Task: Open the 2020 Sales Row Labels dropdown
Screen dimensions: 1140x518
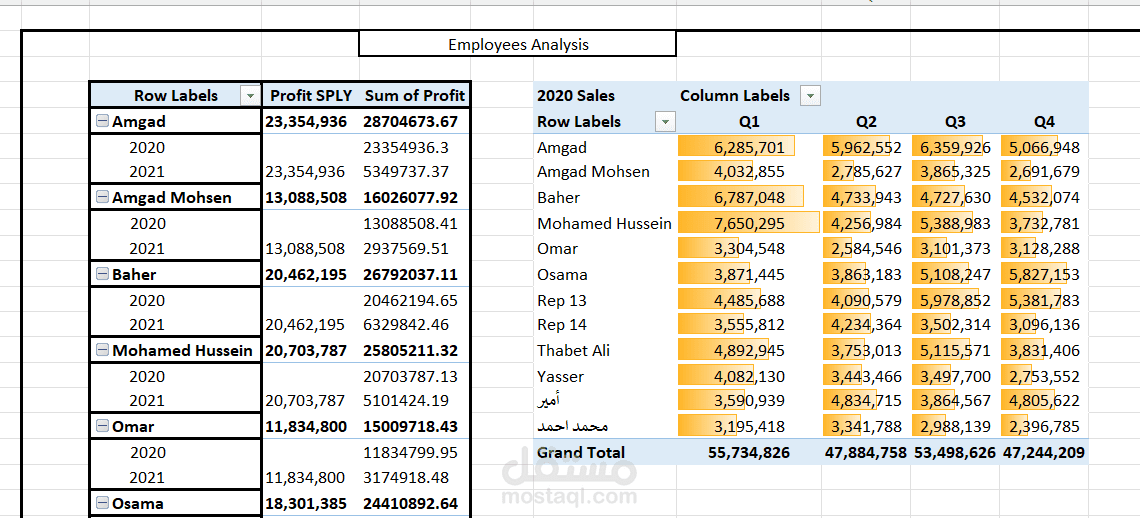Action: 664,122
